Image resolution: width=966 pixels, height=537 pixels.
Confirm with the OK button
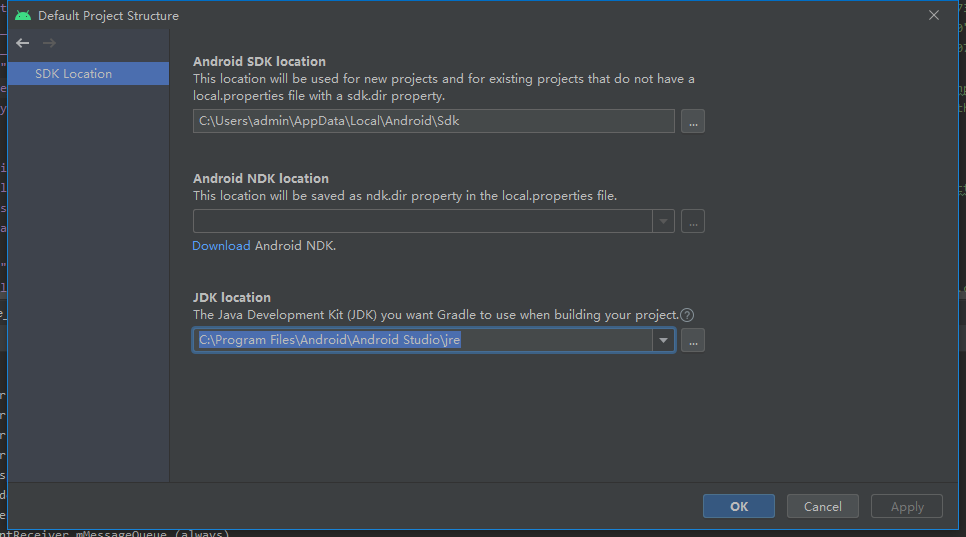click(739, 506)
